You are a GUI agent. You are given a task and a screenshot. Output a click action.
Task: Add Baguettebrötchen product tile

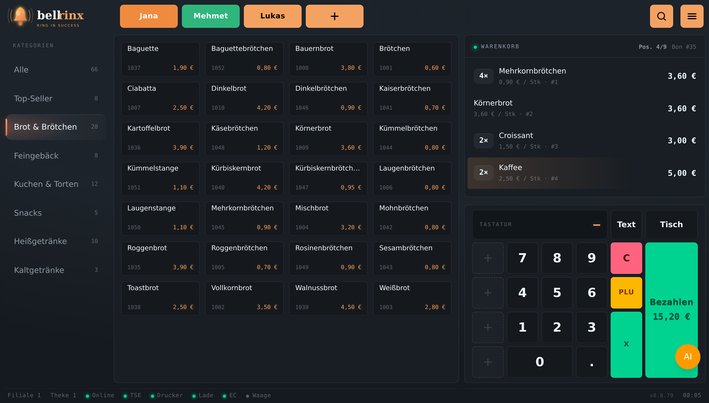coord(245,59)
